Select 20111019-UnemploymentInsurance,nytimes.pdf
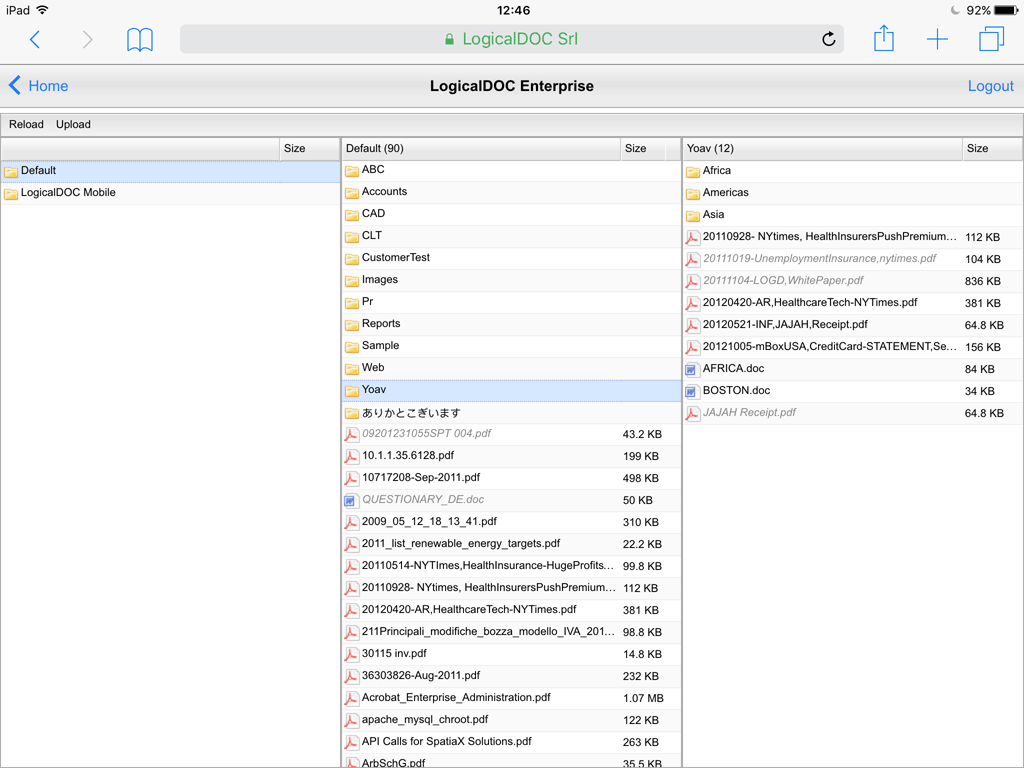Image resolution: width=1024 pixels, height=768 pixels. click(x=852, y=259)
